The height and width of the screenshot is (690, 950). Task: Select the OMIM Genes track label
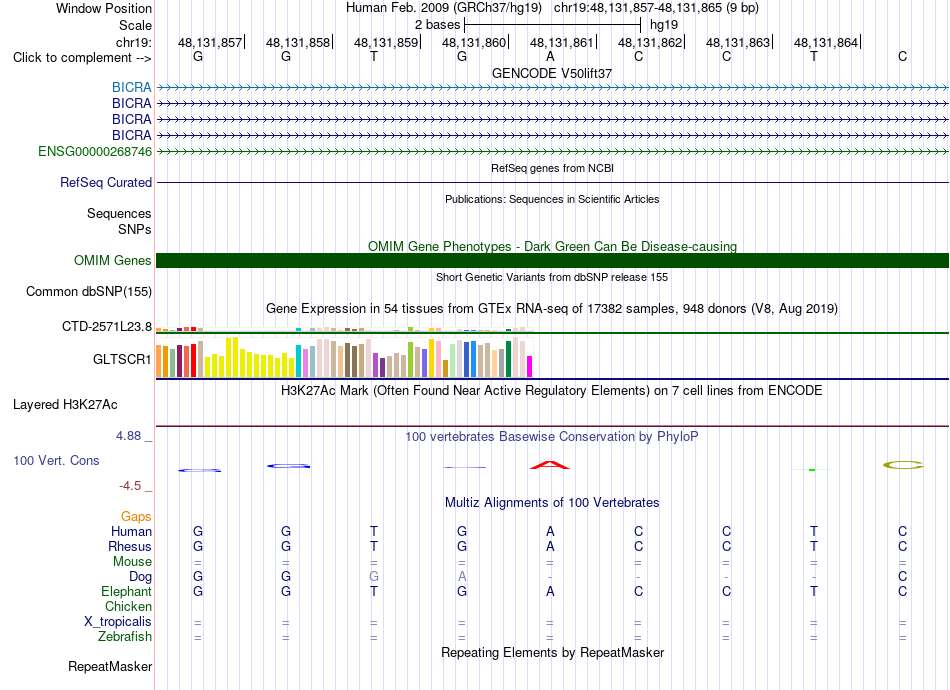(113, 260)
